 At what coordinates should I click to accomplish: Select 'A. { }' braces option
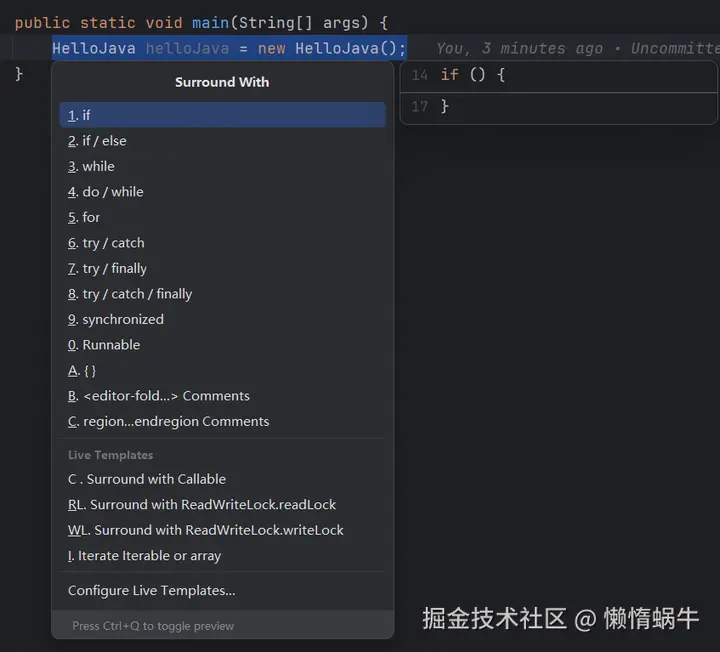(222, 371)
